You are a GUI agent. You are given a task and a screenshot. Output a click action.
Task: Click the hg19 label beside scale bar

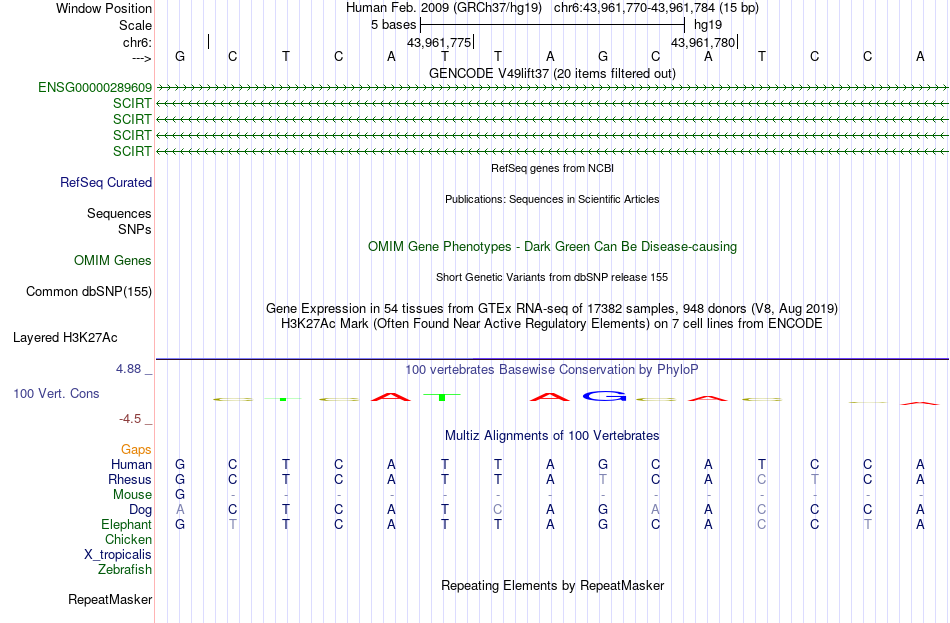click(x=708, y=25)
